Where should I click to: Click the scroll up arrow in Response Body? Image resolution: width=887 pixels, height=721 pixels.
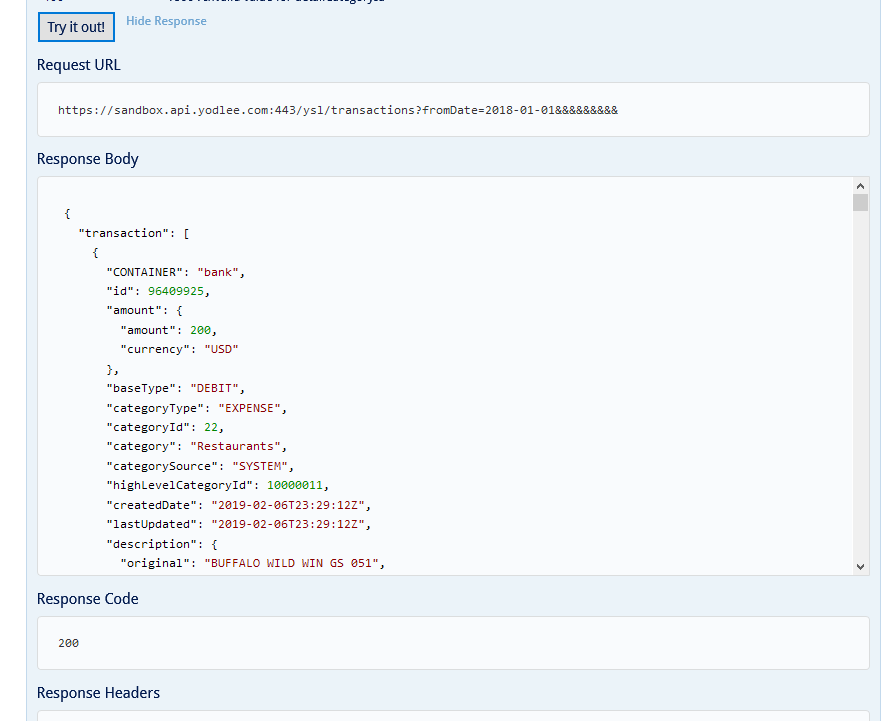(860, 185)
